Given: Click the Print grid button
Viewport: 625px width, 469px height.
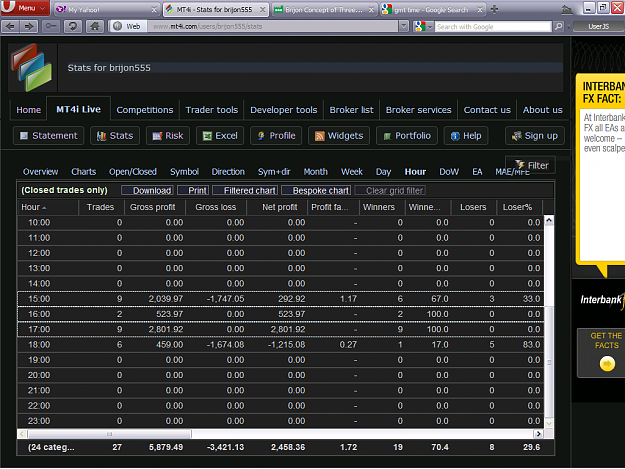Looking at the screenshot, I should click(x=193, y=190).
